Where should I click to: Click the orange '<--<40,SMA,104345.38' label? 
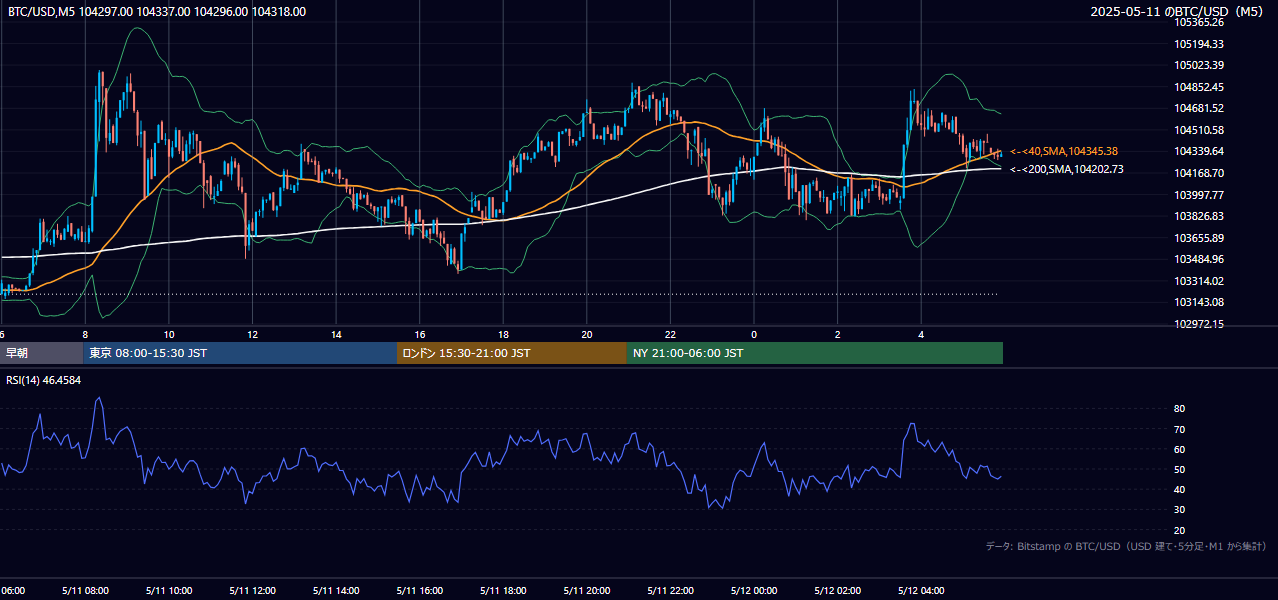tap(1064, 151)
